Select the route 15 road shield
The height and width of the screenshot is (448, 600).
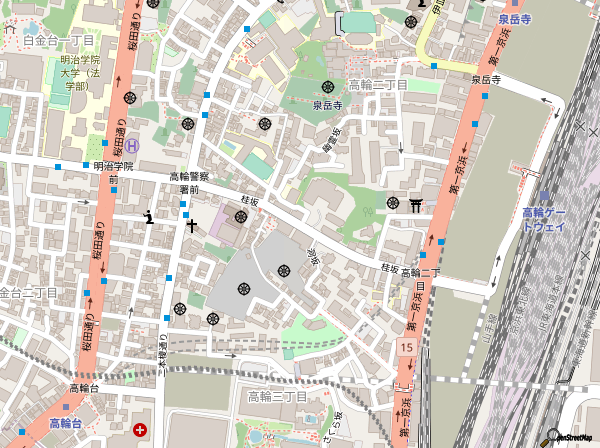405,346
